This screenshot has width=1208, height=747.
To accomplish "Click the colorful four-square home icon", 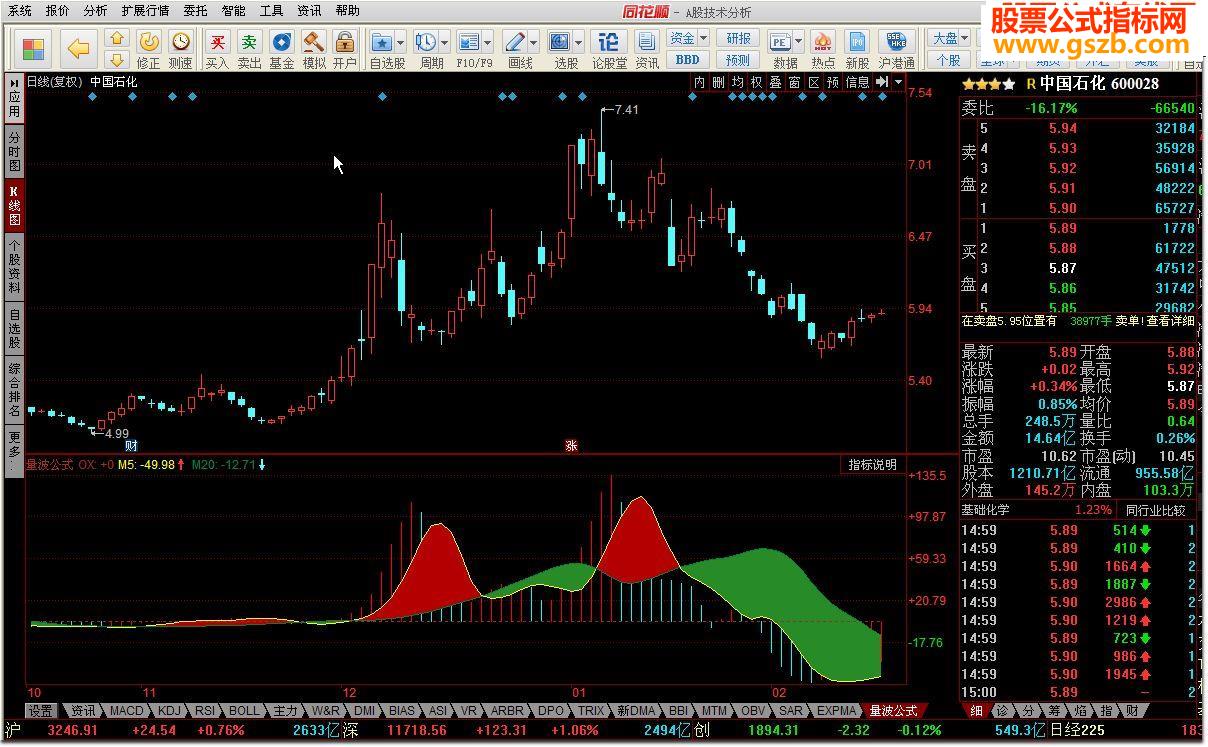I will pos(33,48).
